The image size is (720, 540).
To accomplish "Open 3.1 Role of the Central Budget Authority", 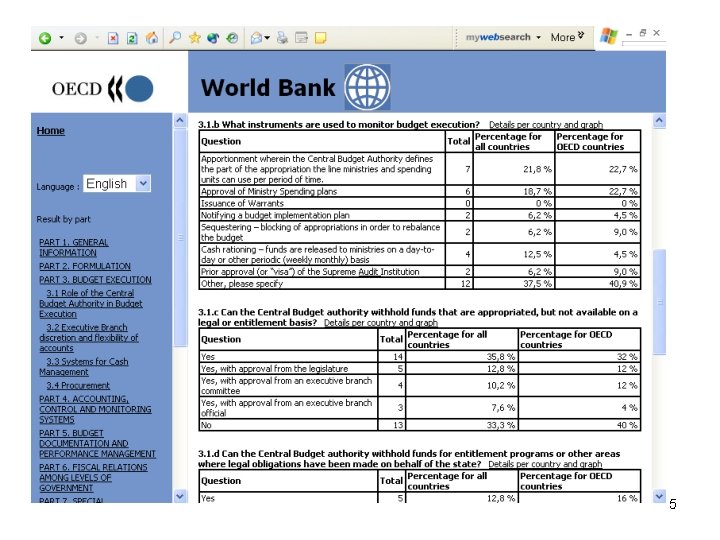I will [x=90, y=304].
